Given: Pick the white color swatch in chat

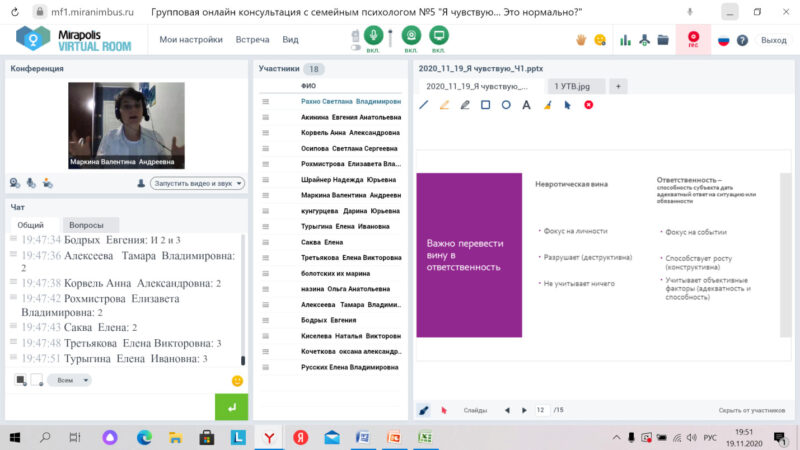Looking at the screenshot, I should [36, 380].
